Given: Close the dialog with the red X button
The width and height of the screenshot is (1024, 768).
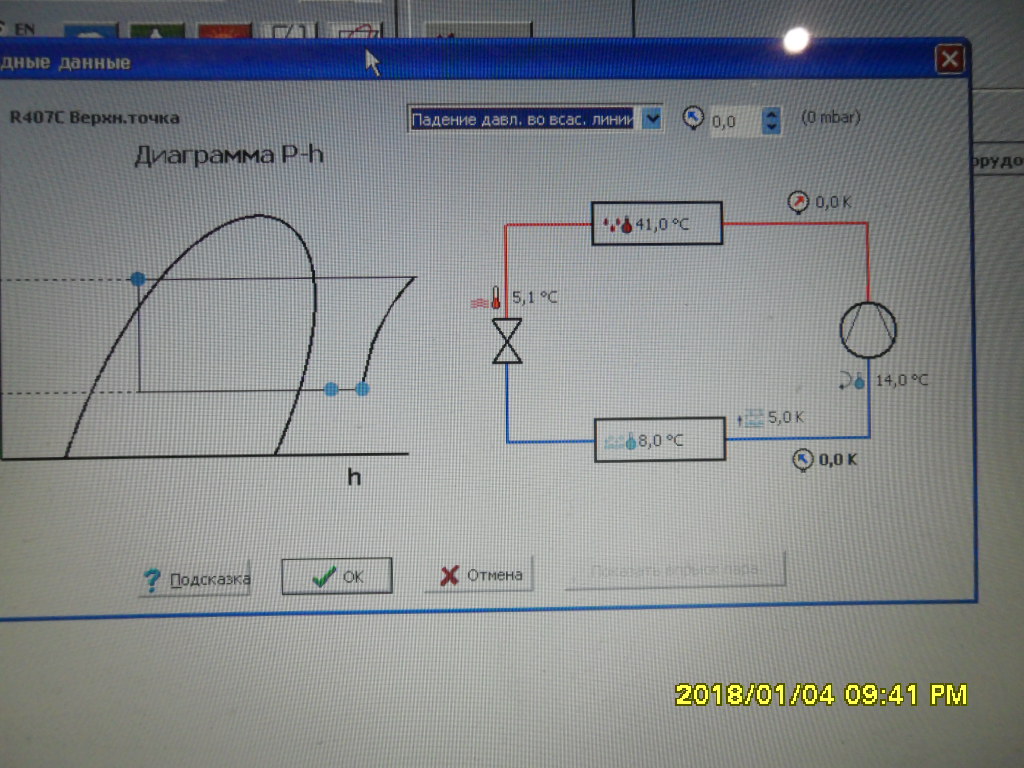Looking at the screenshot, I should [948, 60].
